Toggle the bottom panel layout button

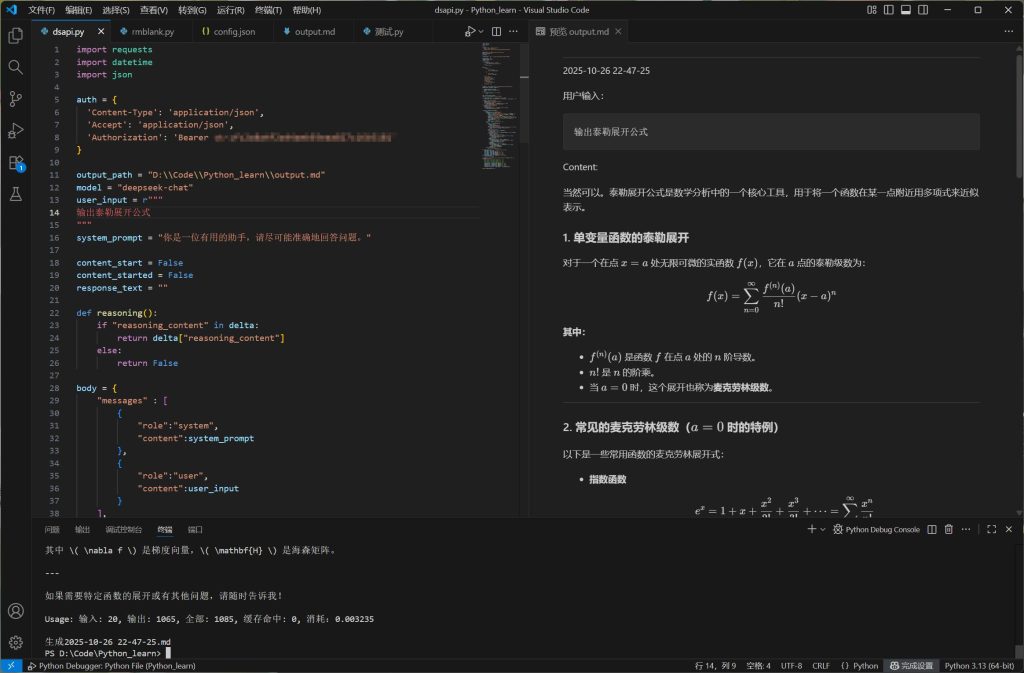906,10
